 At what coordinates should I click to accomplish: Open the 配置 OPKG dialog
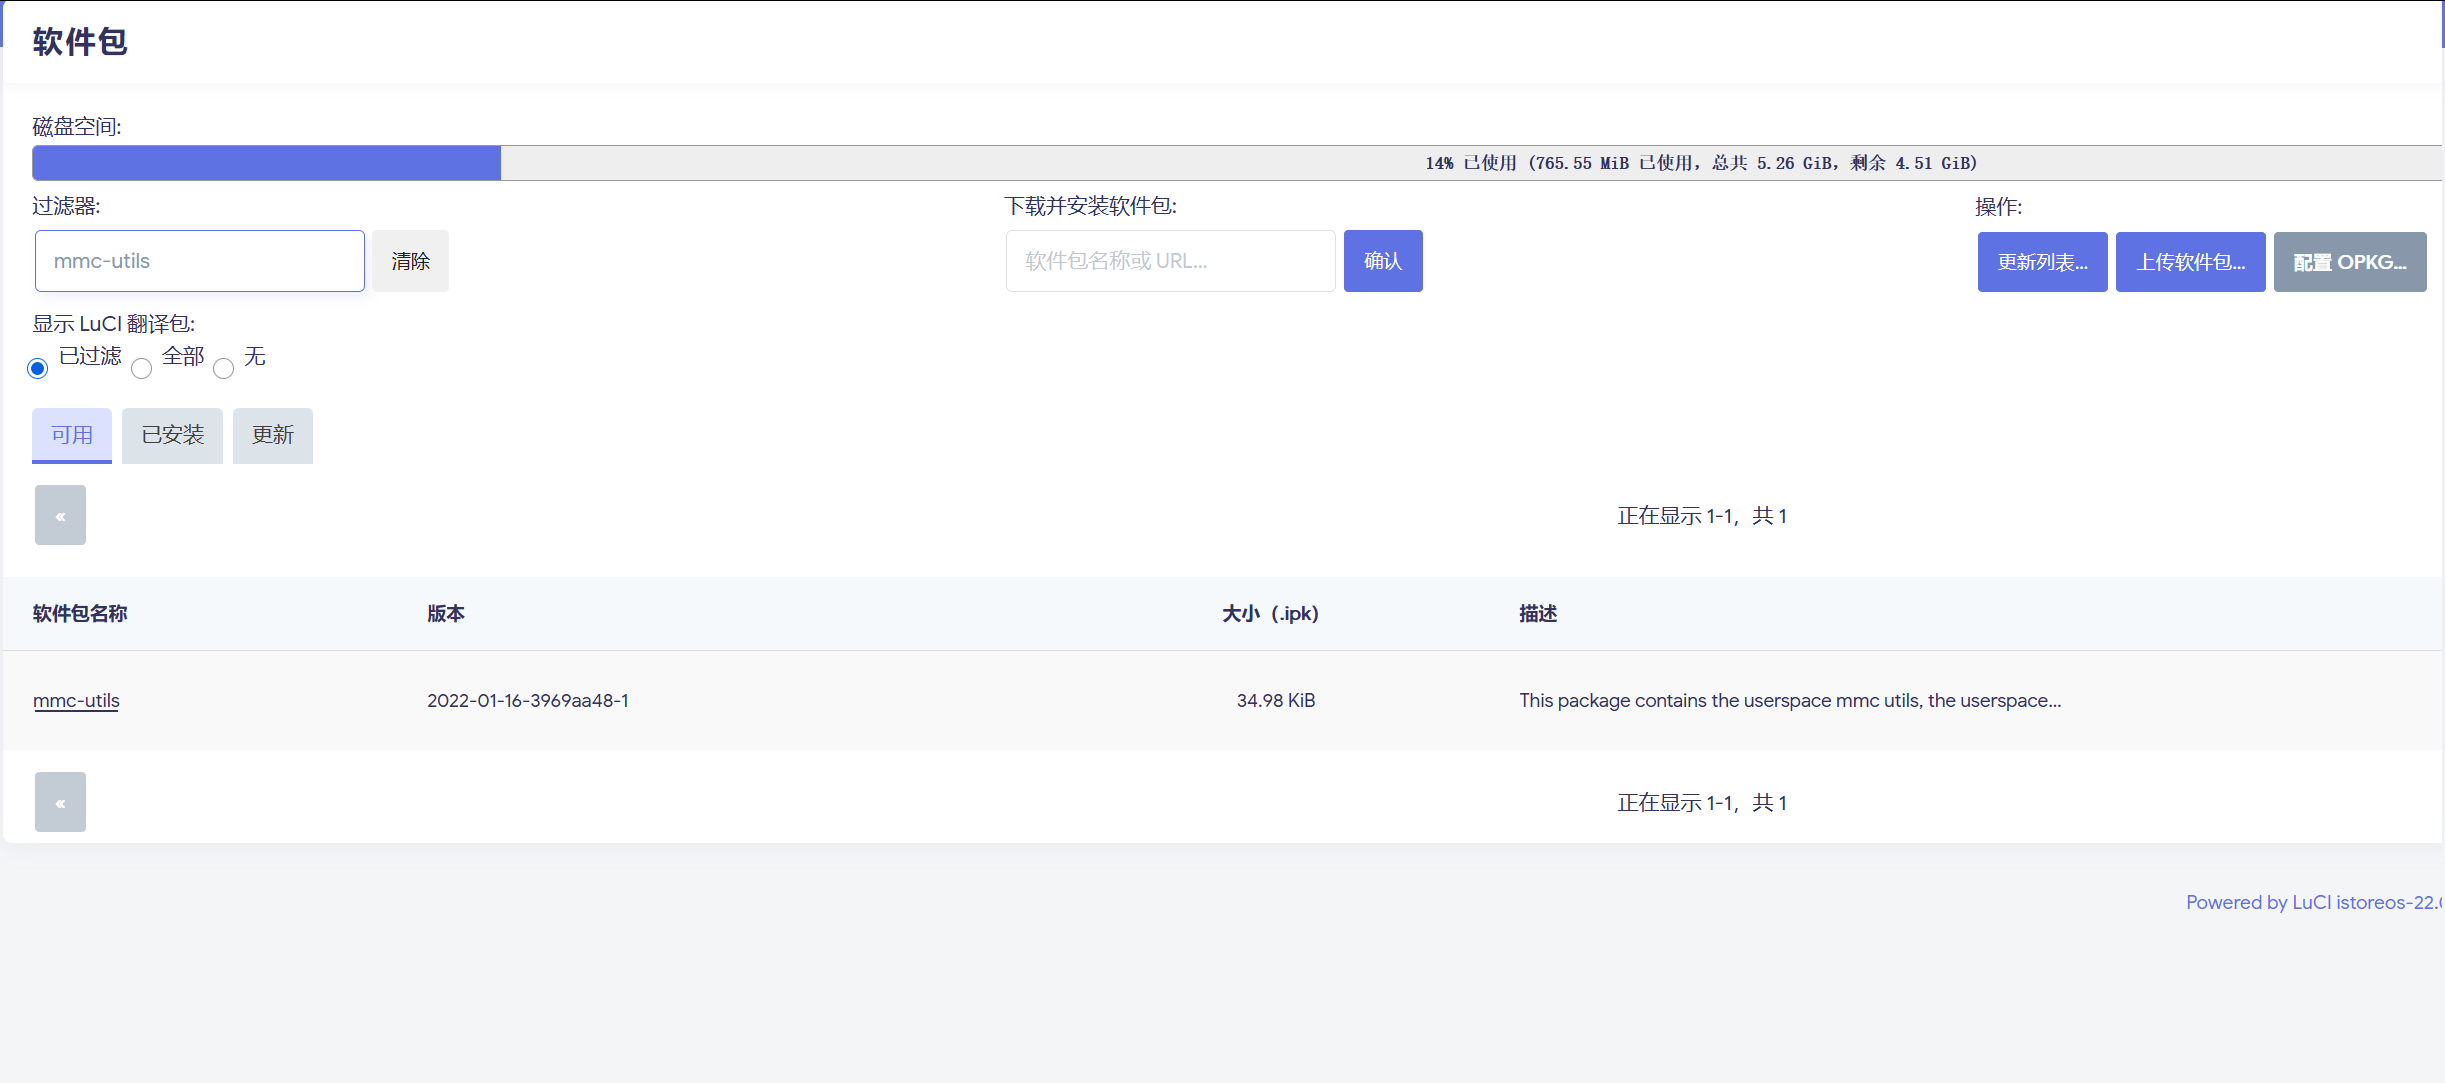2350,261
